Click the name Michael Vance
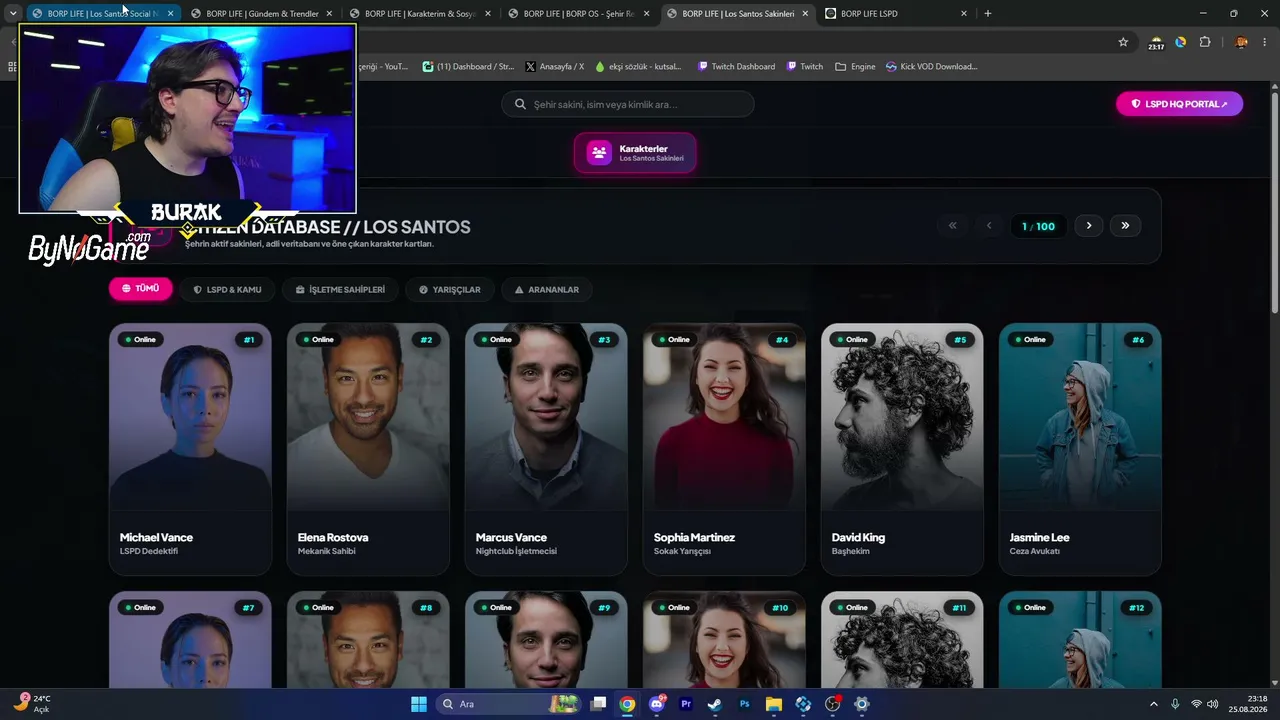 [x=156, y=537]
